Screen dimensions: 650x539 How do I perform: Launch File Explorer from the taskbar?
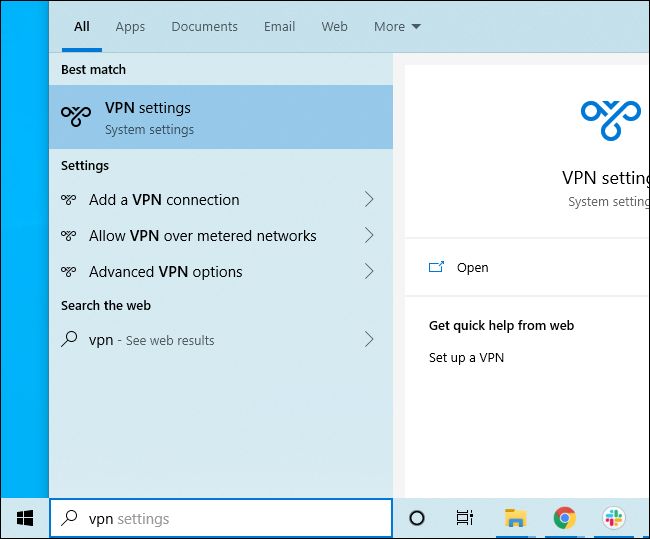click(x=515, y=518)
